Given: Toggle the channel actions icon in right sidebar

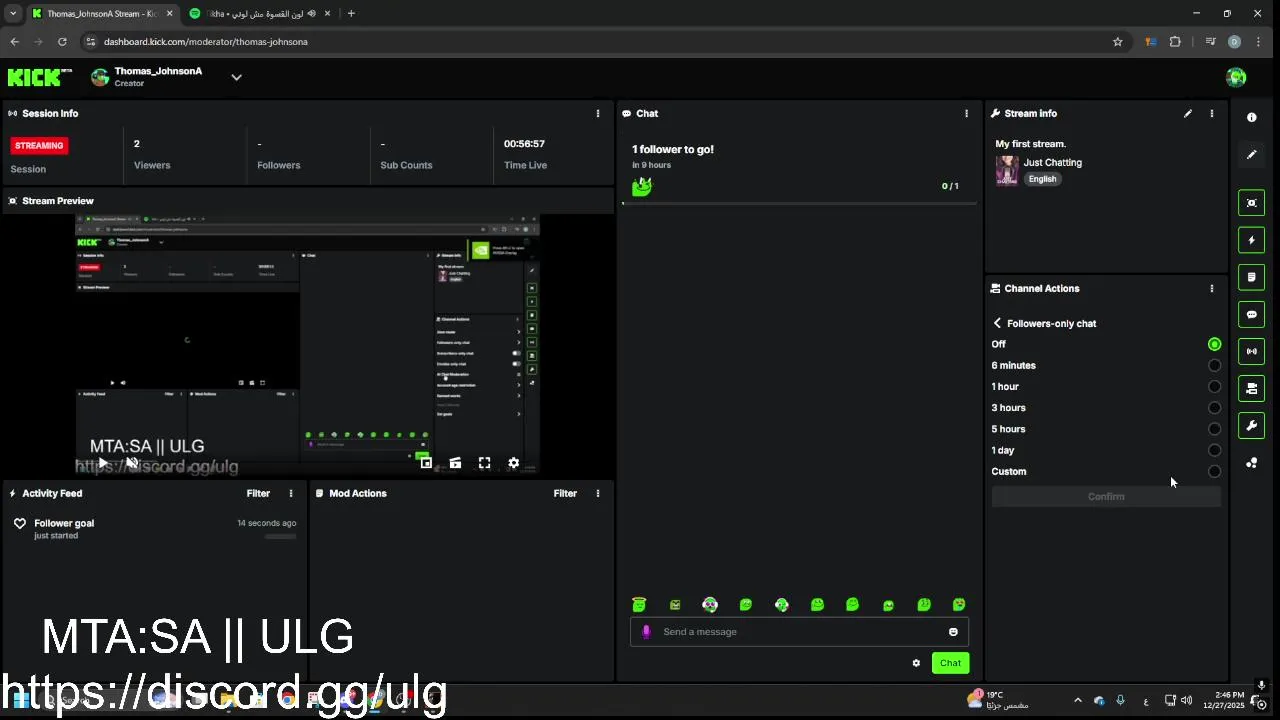Looking at the screenshot, I should 1251,388.
